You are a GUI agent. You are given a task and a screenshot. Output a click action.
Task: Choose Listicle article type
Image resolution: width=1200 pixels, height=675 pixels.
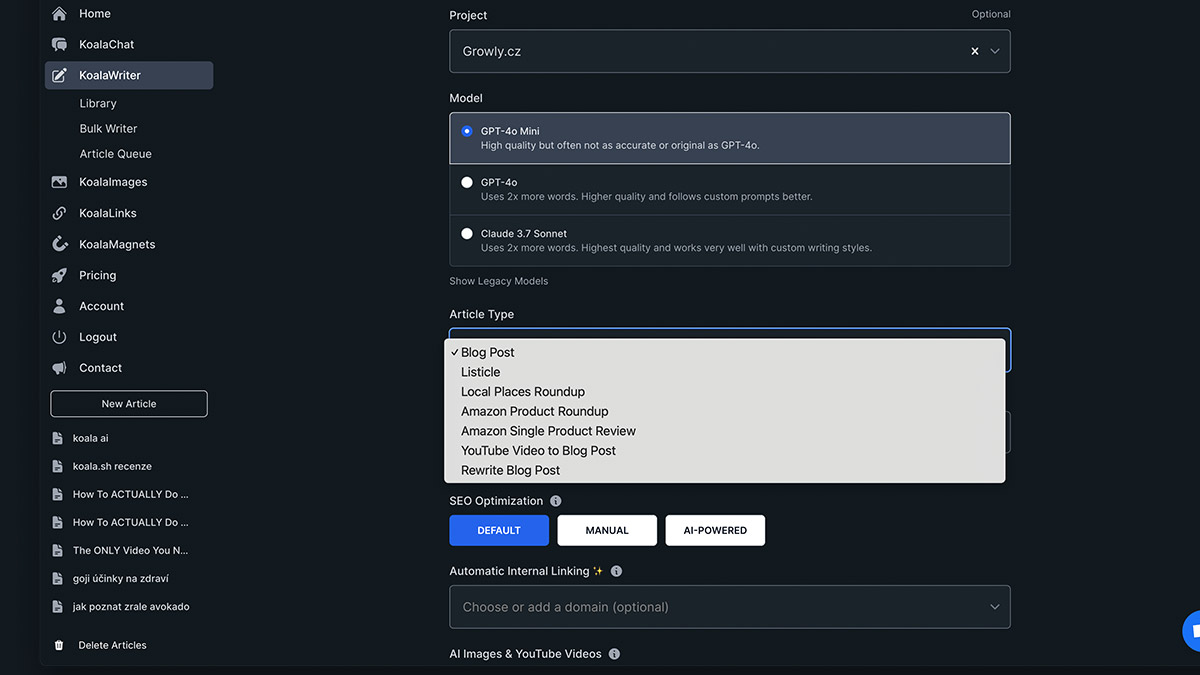[725, 372]
